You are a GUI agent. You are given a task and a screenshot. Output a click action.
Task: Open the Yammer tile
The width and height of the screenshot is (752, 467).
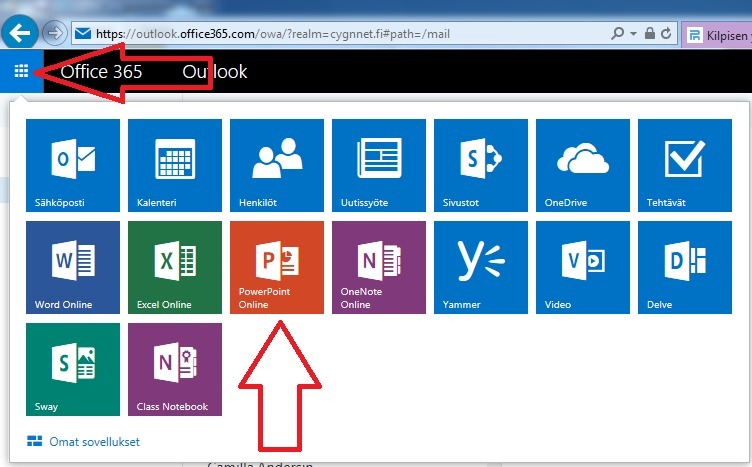(481, 268)
